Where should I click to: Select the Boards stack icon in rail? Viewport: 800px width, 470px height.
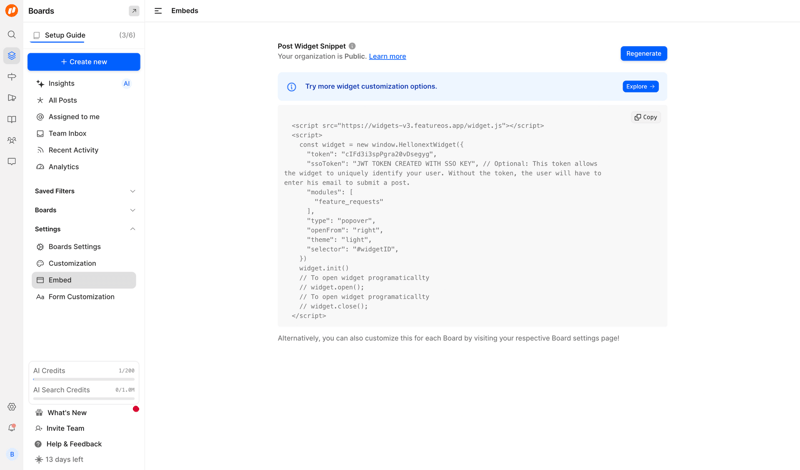[x=11, y=56]
